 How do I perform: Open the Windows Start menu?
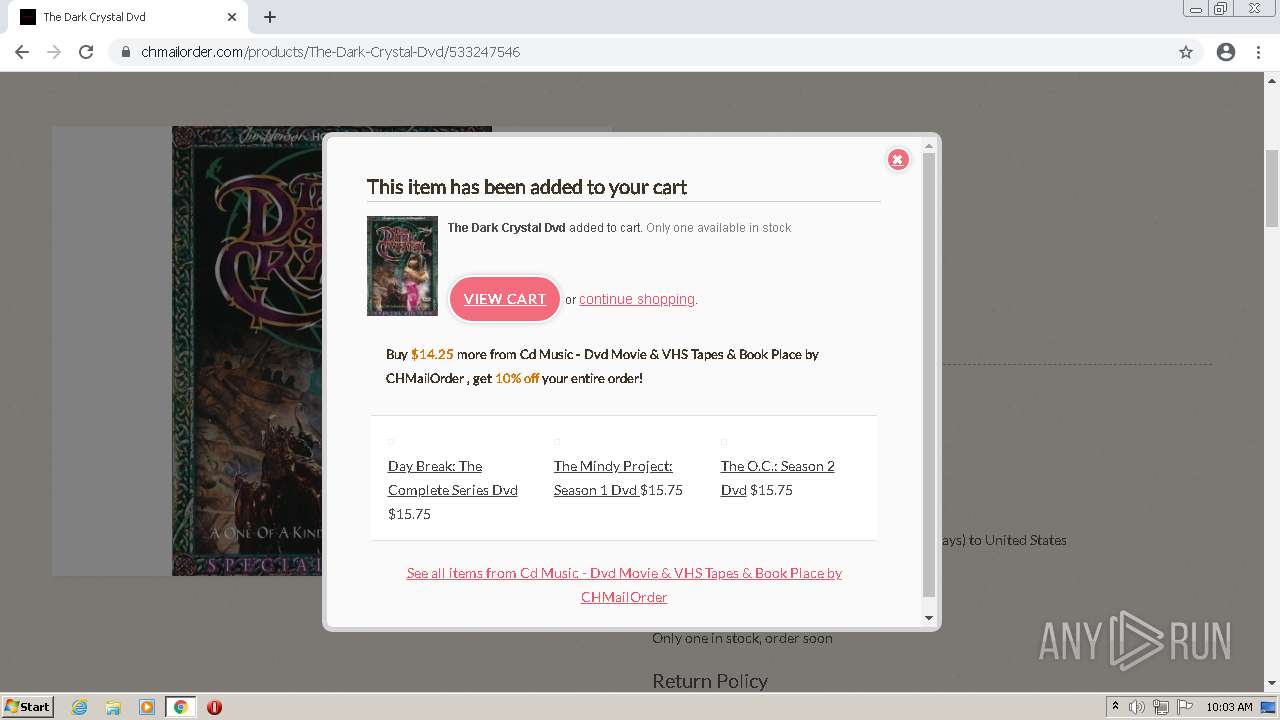[28, 707]
